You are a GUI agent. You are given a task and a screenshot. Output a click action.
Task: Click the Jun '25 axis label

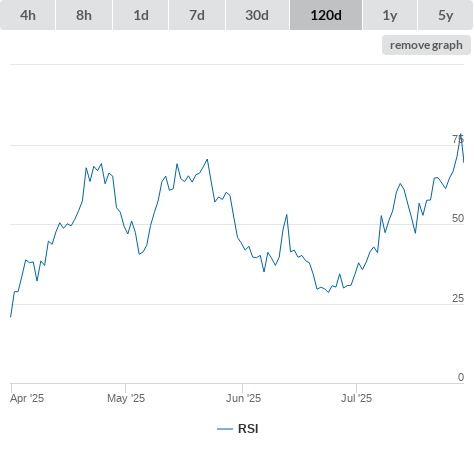pyautogui.click(x=243, y=398)
